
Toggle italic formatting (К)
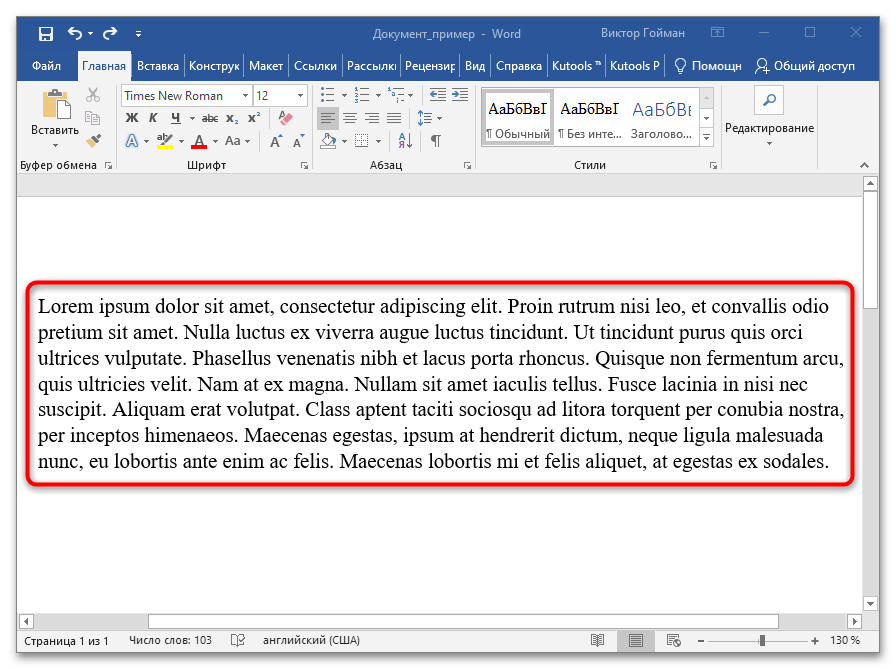coord(152,118)
